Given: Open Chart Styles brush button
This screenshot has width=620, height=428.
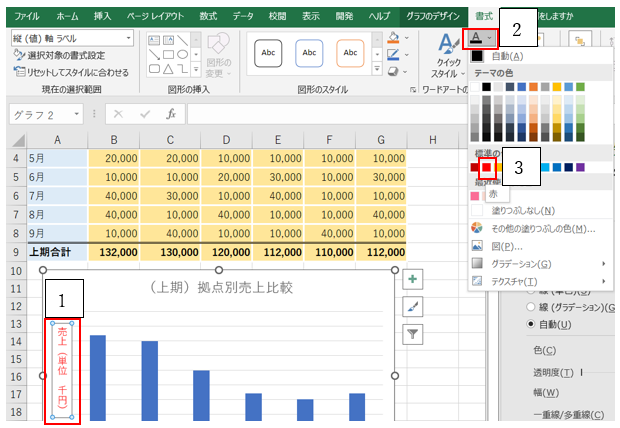Looking at the screenshot, I should pyautogui.click(x=413, y=307).
